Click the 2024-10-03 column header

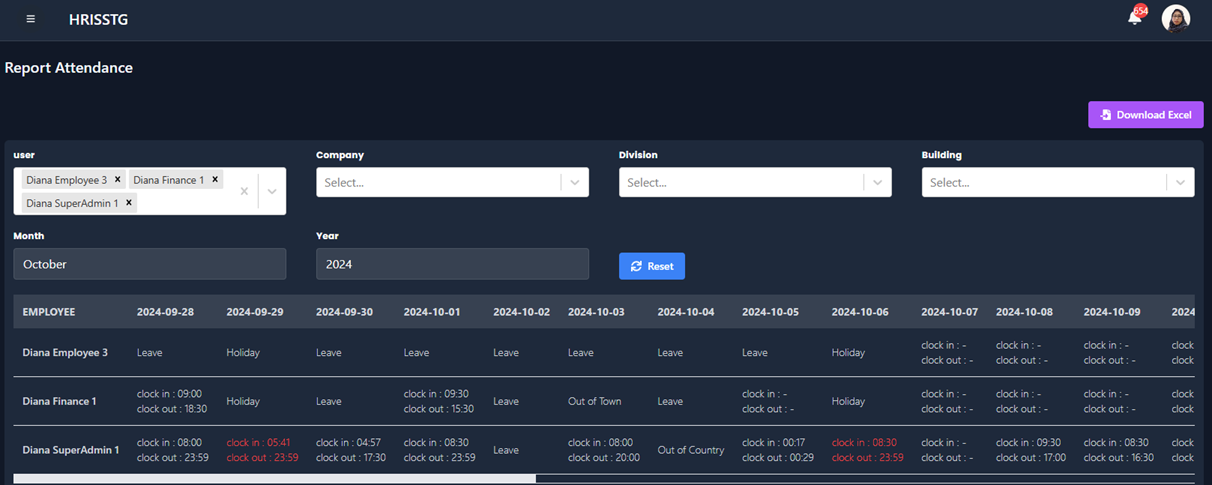(596, 312)
